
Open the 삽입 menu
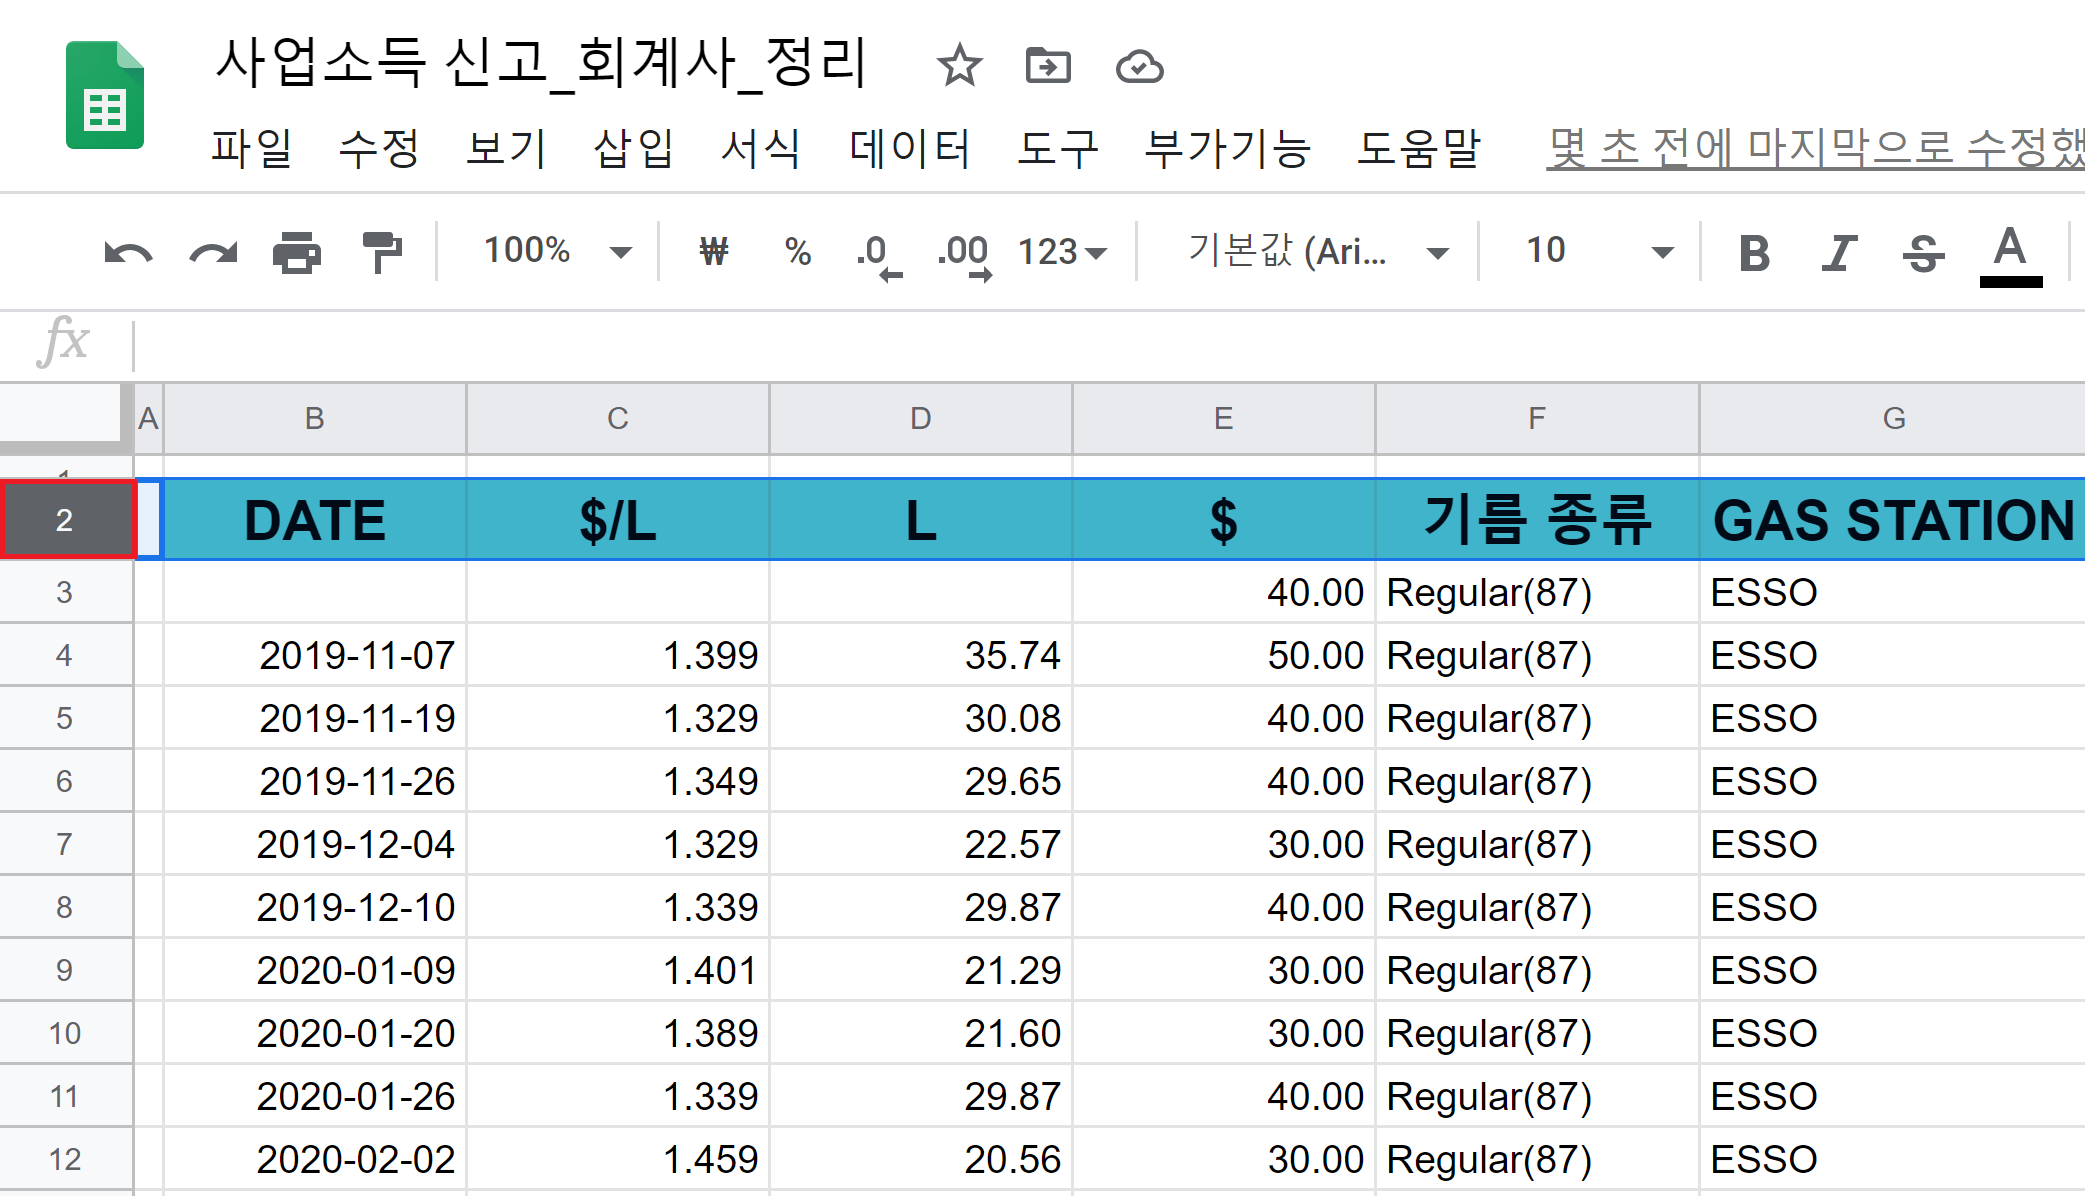[x=633, y=149]
